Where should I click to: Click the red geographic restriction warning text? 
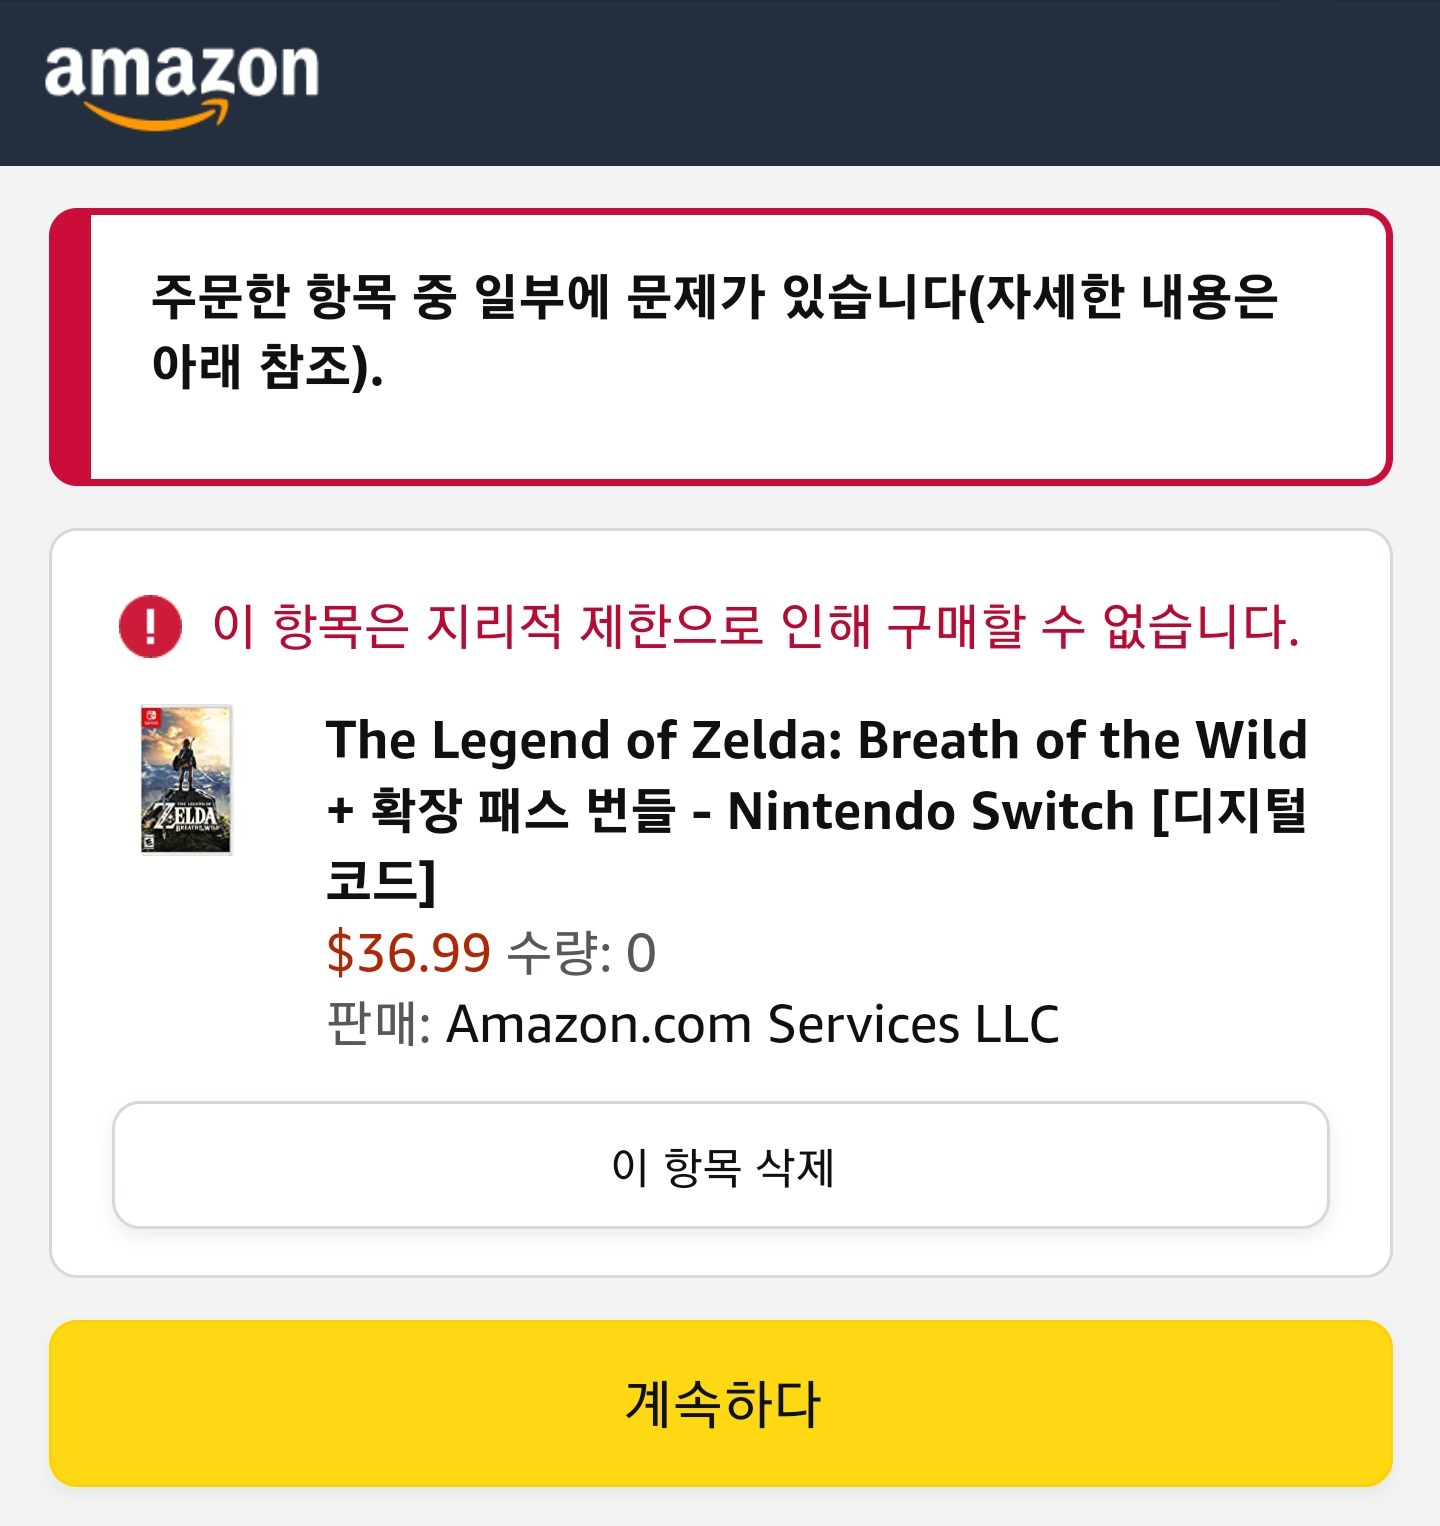(x=755, y=627)
